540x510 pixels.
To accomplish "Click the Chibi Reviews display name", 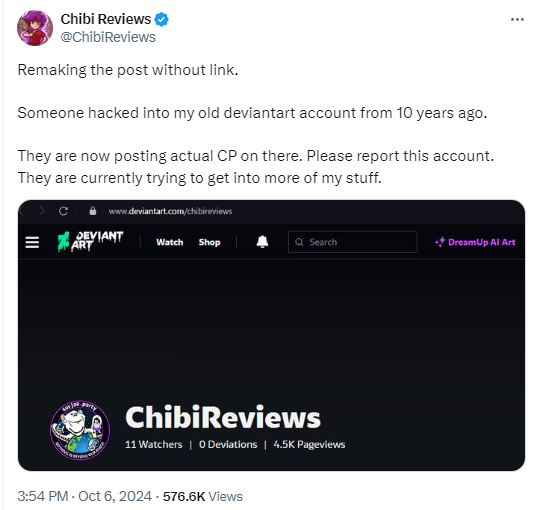I will pyautogui.click(x=106, y=19).
